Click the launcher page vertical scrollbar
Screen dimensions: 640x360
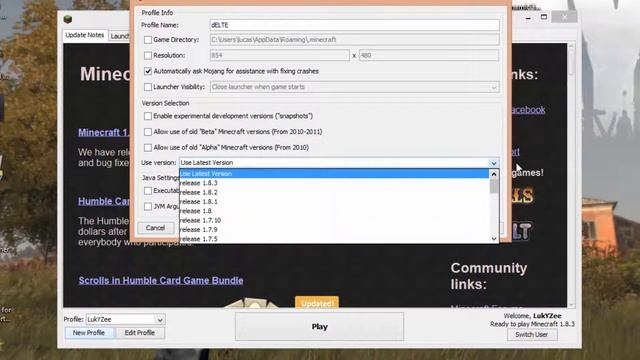pos(571,176)
